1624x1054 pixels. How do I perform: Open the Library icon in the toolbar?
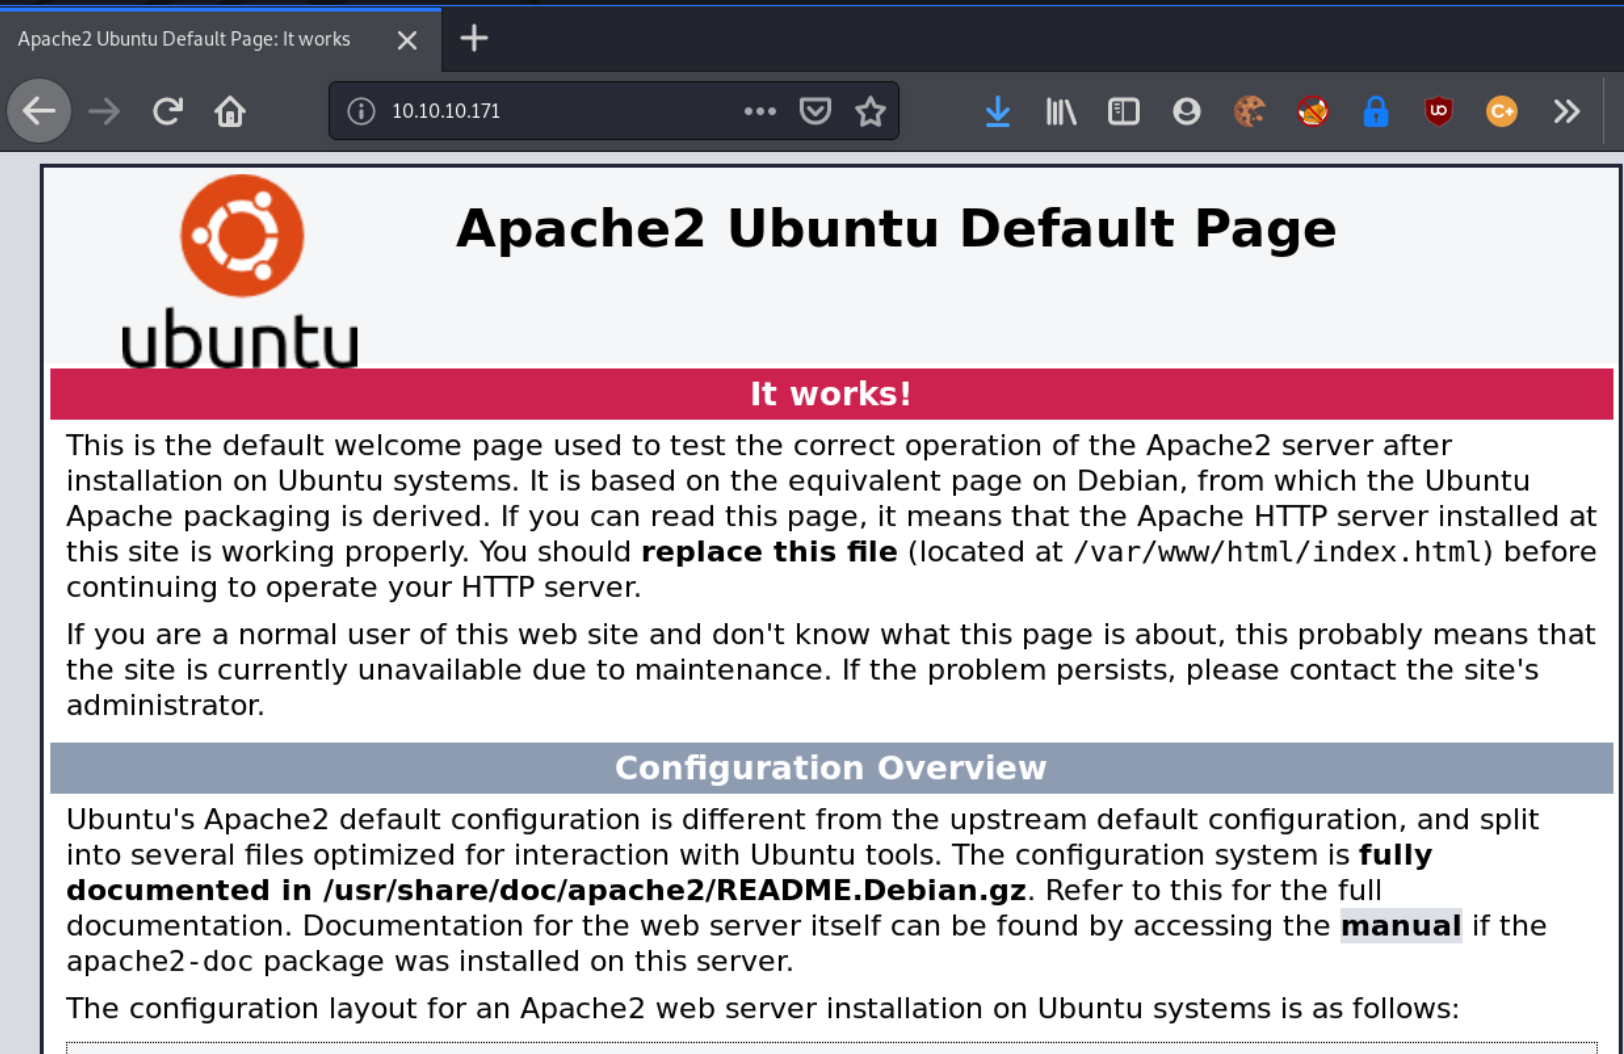[x=1060, y=111]
